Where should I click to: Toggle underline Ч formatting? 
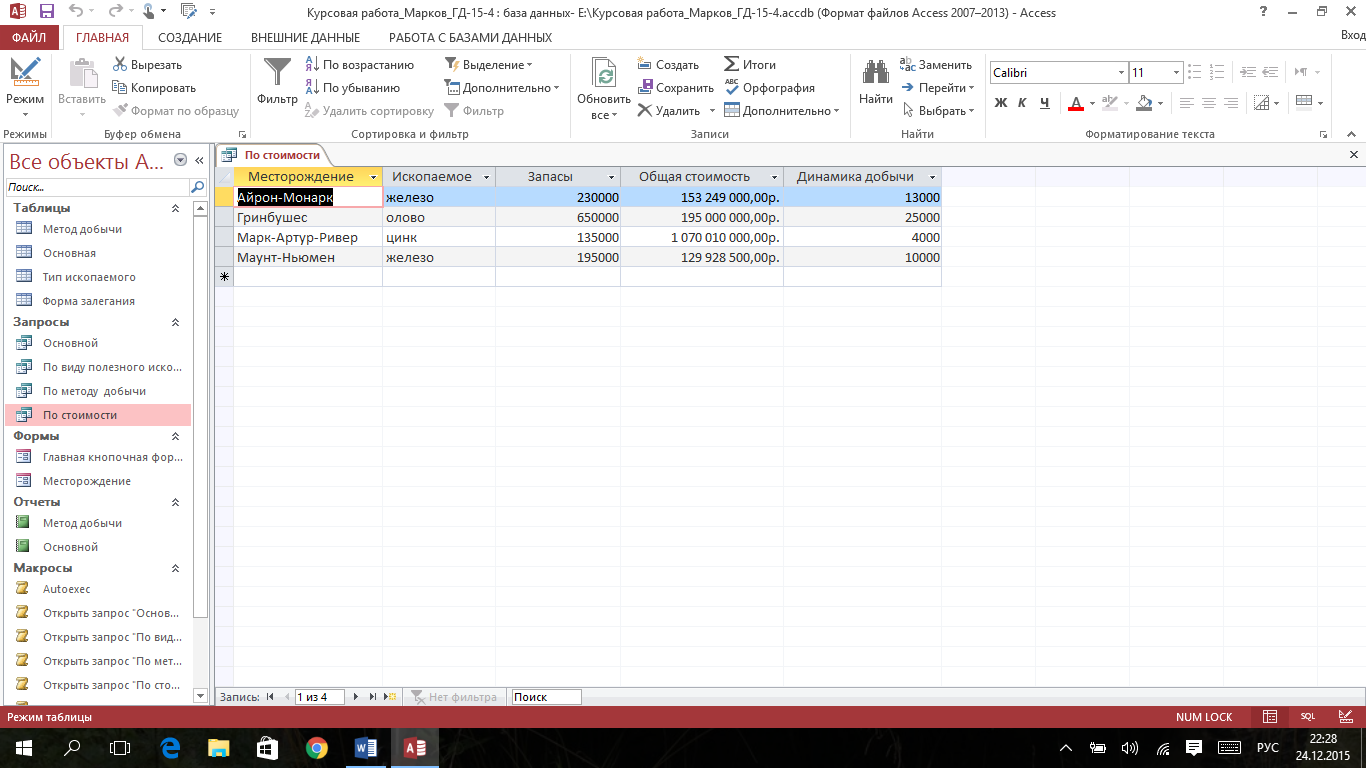point(1044,103)
